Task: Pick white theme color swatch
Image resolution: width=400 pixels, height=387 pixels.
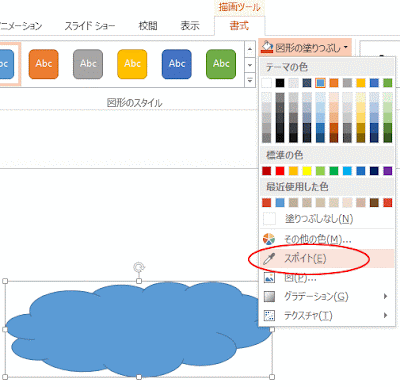Action: 267,83
